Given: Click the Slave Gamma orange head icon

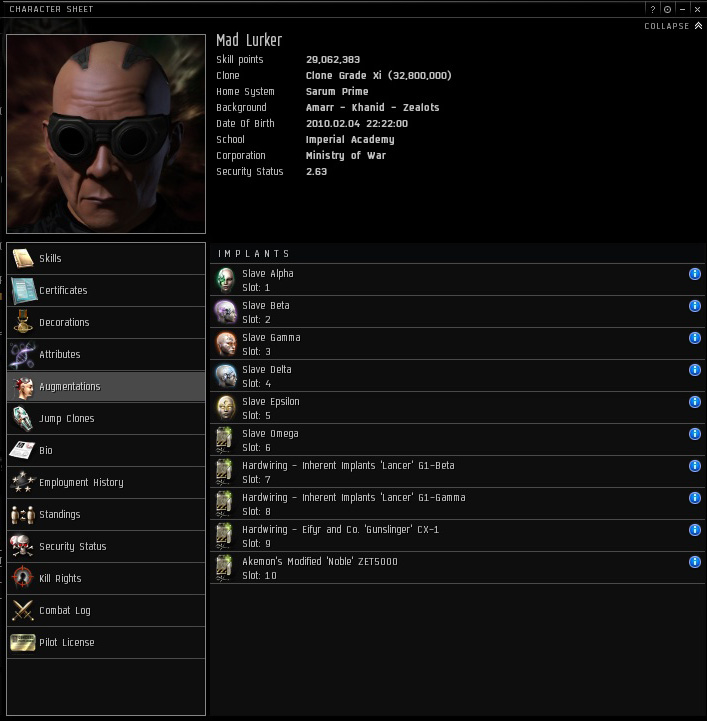Looking at the screenshot, I should (x=226, y=344).
